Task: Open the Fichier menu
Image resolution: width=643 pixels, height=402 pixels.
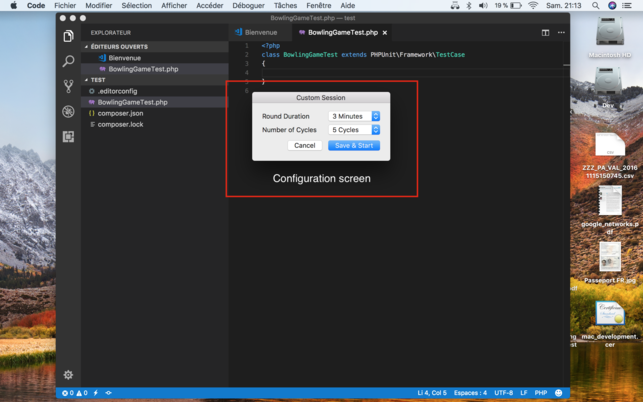Action: pos(65,5)
